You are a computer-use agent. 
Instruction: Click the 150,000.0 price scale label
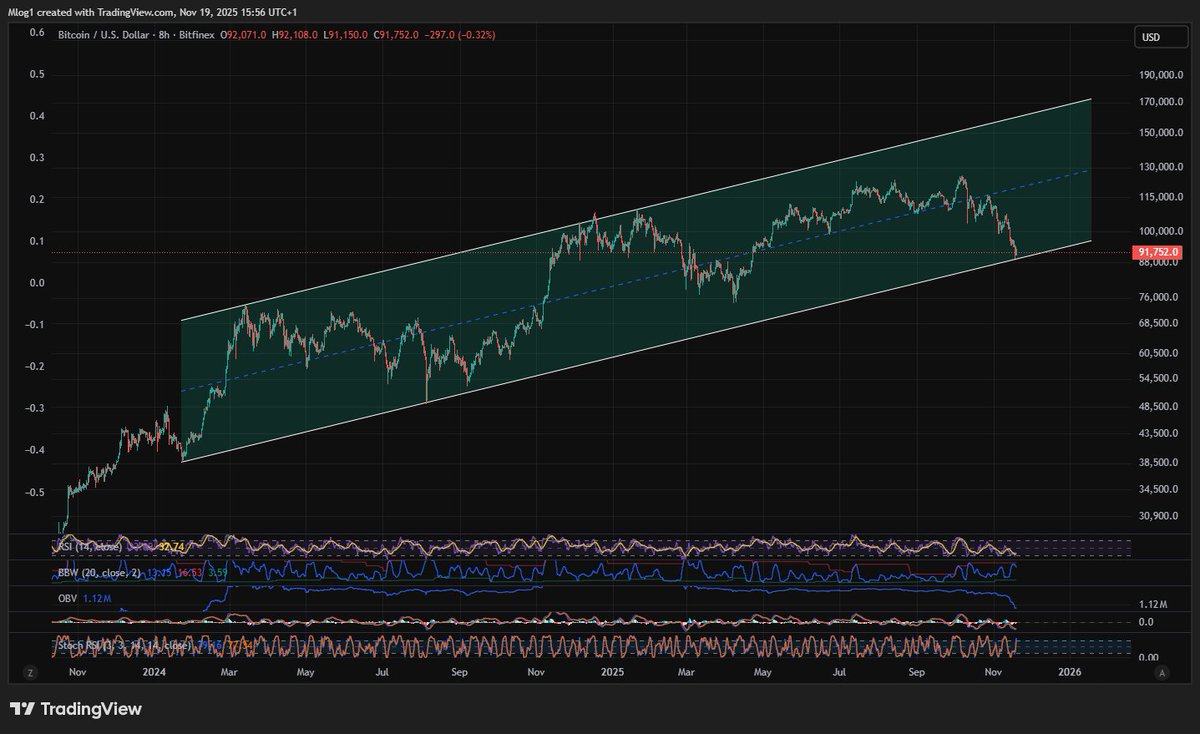[x=1160, y=132]
